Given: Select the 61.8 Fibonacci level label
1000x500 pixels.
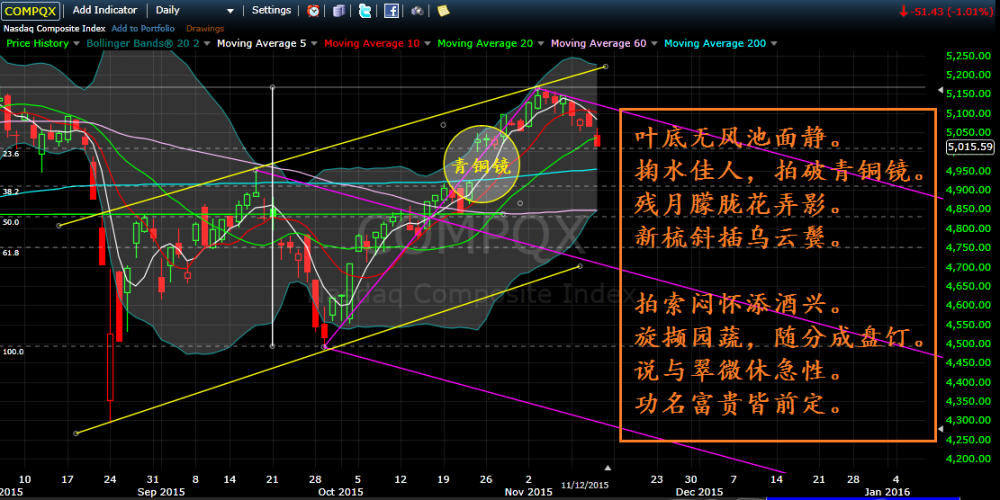Looking at the screenshot, I should 11,253.
